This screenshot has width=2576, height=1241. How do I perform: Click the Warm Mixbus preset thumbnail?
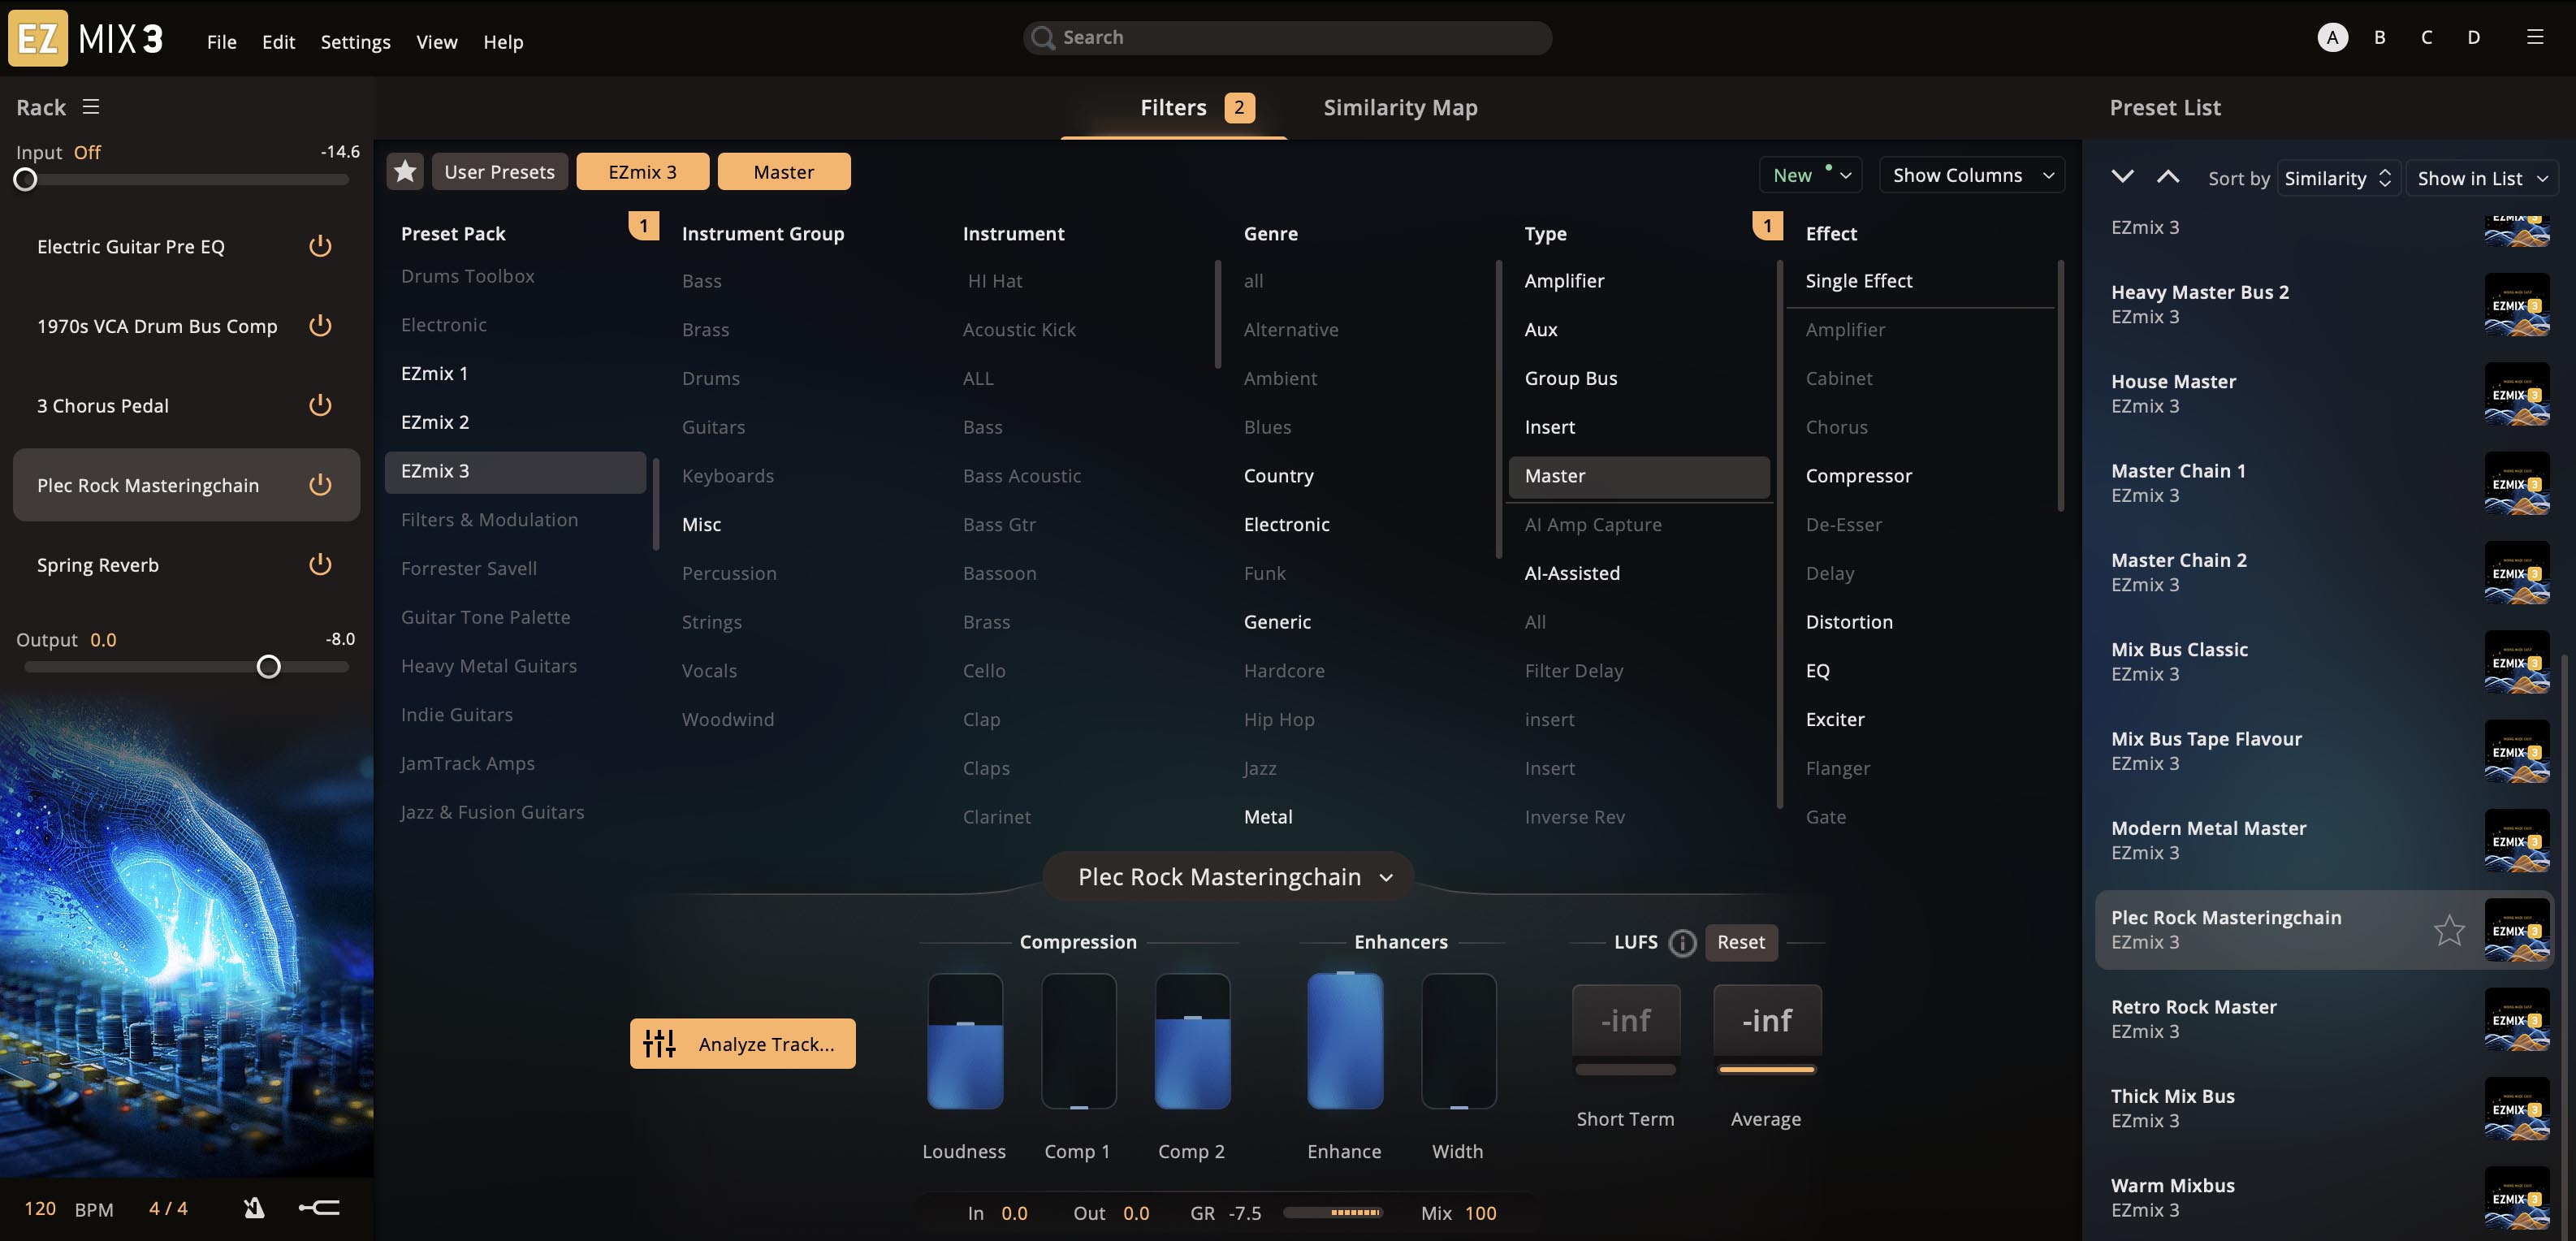click(x=2517, y=1198)
